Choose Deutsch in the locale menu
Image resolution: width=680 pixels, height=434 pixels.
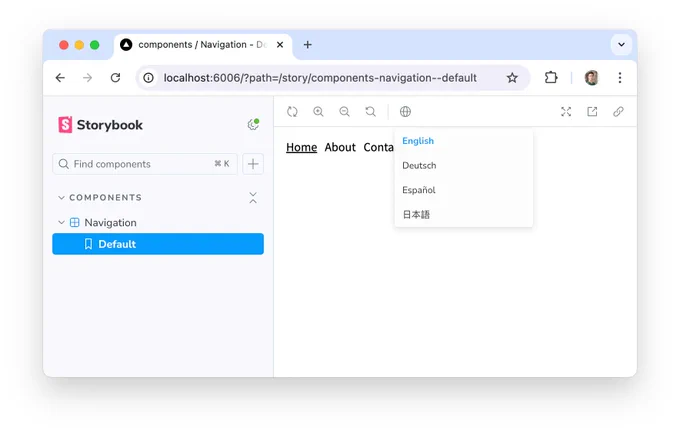[464, 166]
